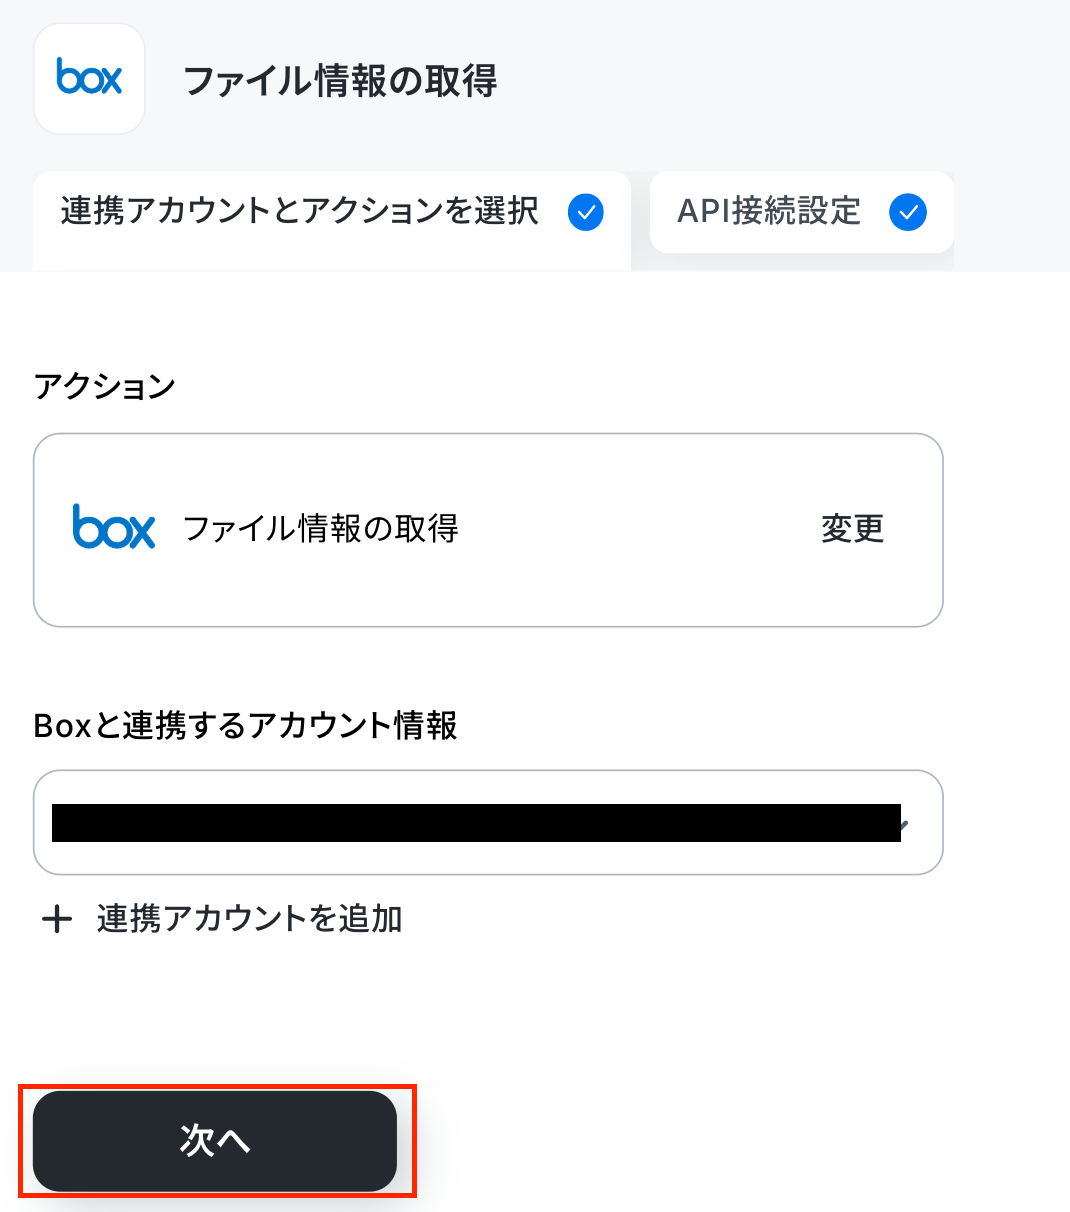
Task: Click the redacted account name in the field
Action: pyautogui.click(x=476, y=823)
